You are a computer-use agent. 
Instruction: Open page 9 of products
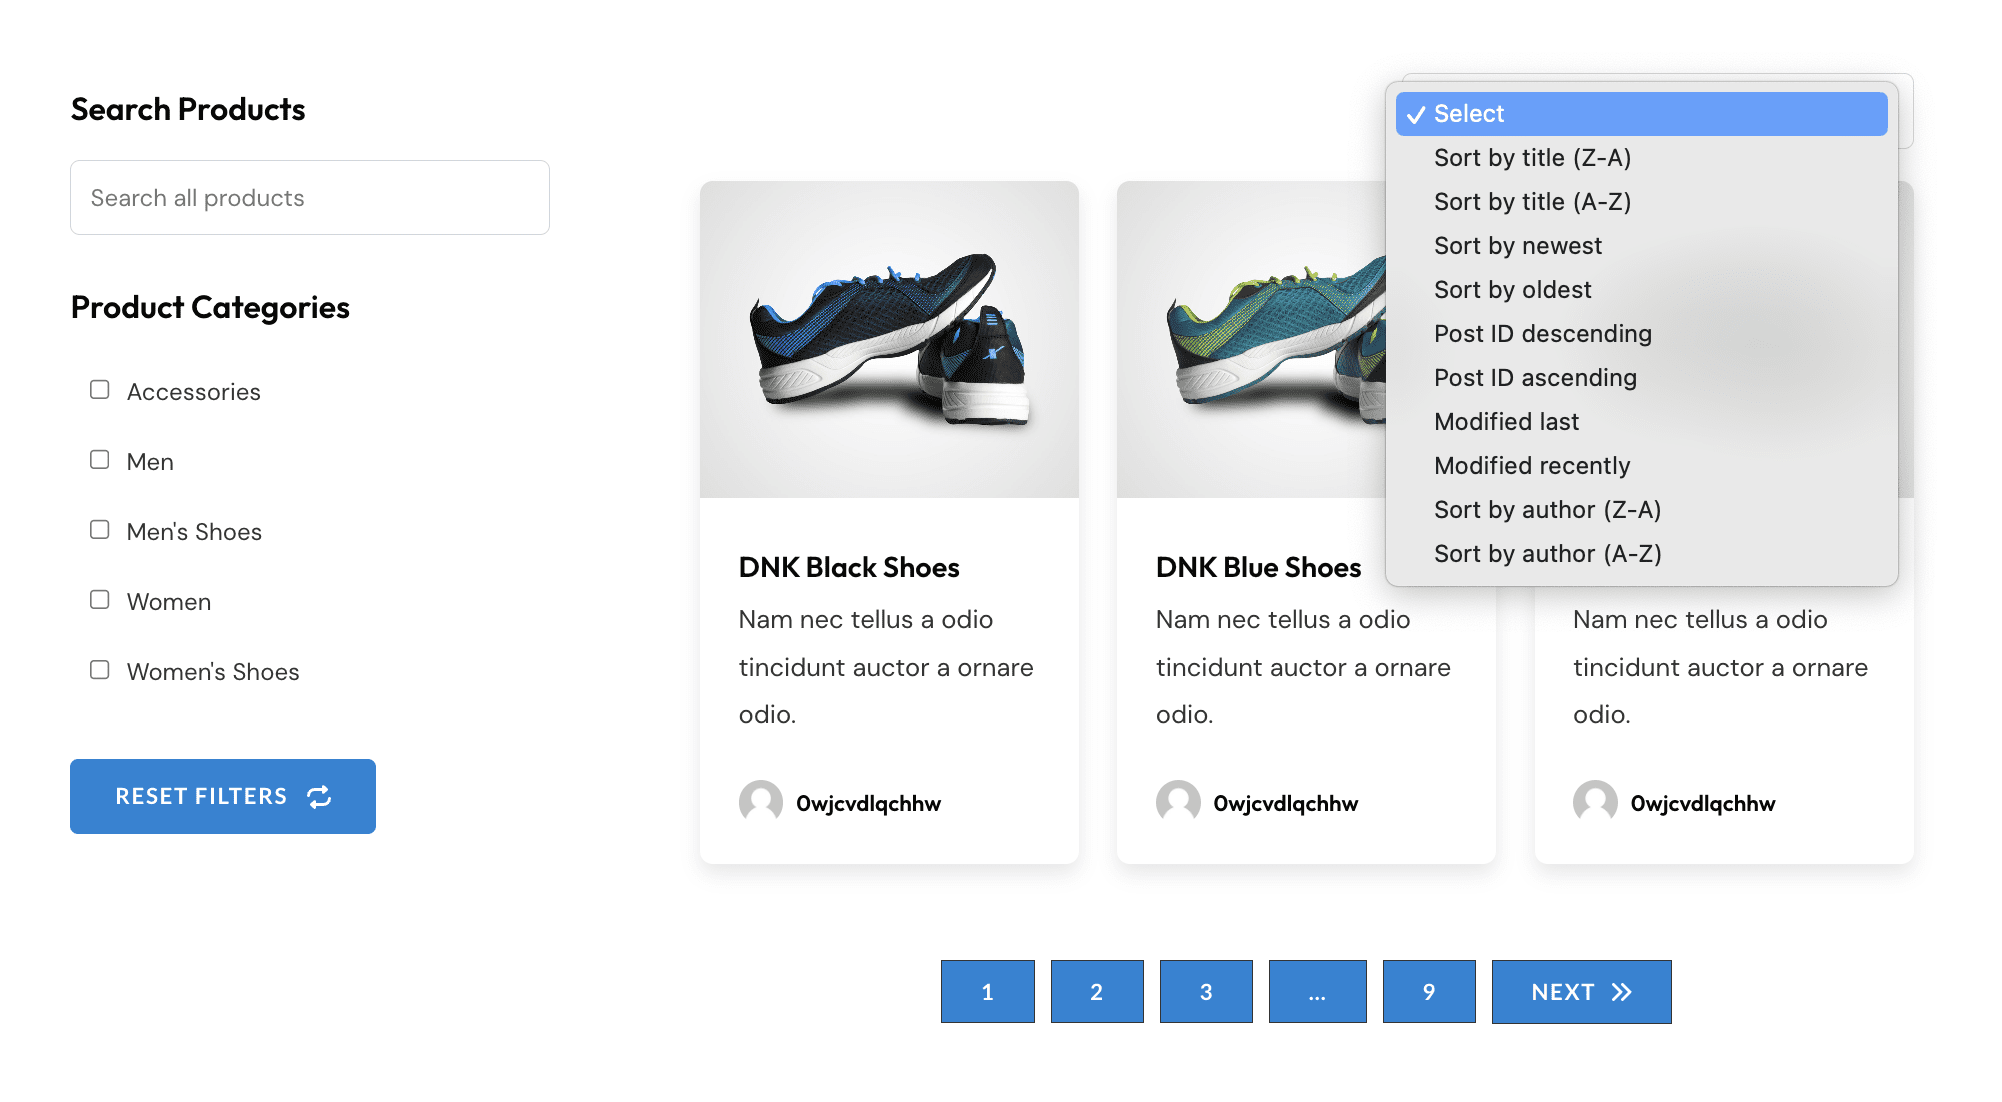[1429, 992]
